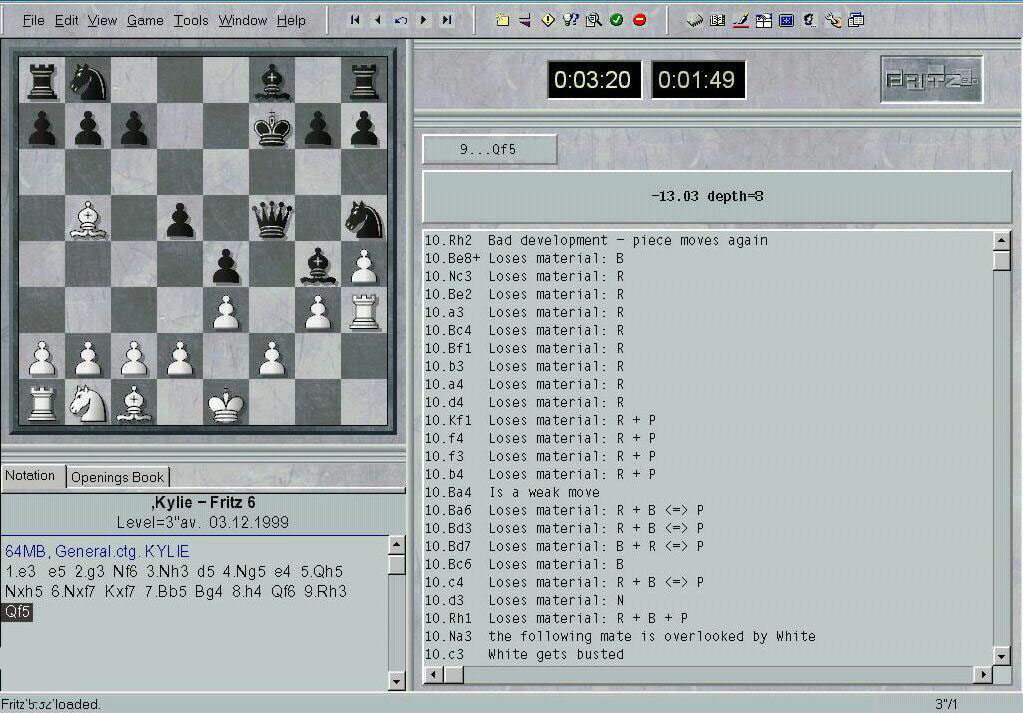The width and height of the screenshot is (1023, 713).
Task: Click the scroll down arrow in analysis list
Action: pos(1002,656)
